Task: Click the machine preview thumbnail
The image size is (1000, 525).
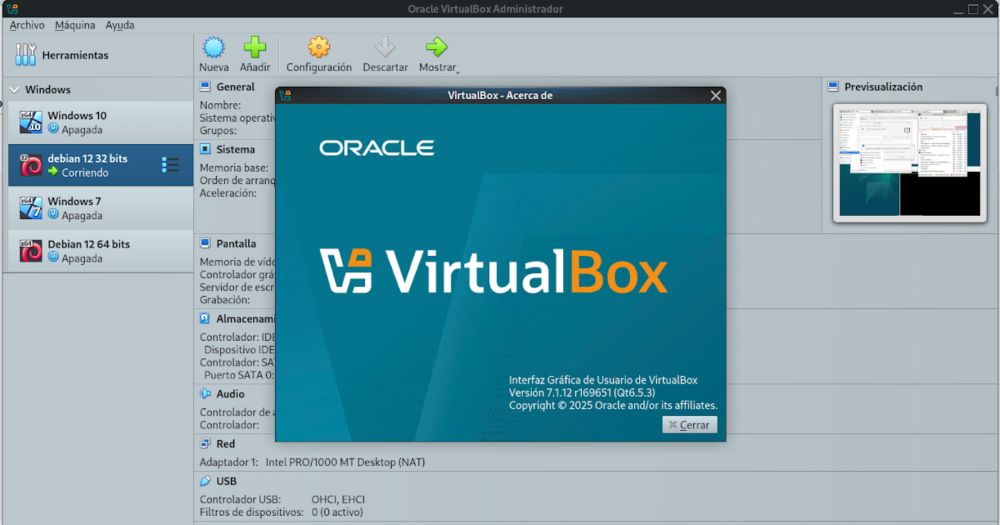Action: pos(909,163)
